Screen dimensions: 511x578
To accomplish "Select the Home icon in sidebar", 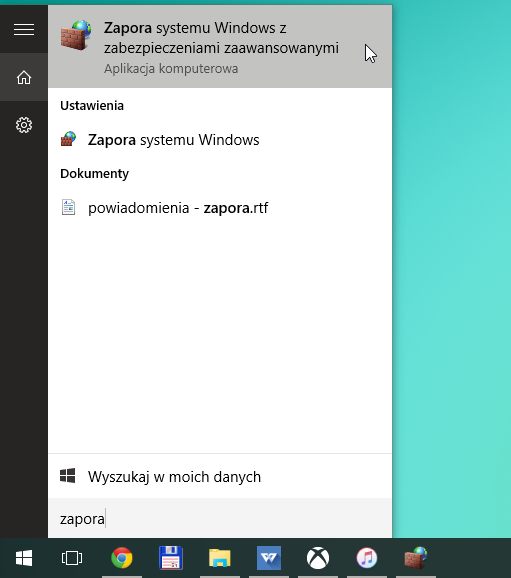I will (x=24, y=77).
